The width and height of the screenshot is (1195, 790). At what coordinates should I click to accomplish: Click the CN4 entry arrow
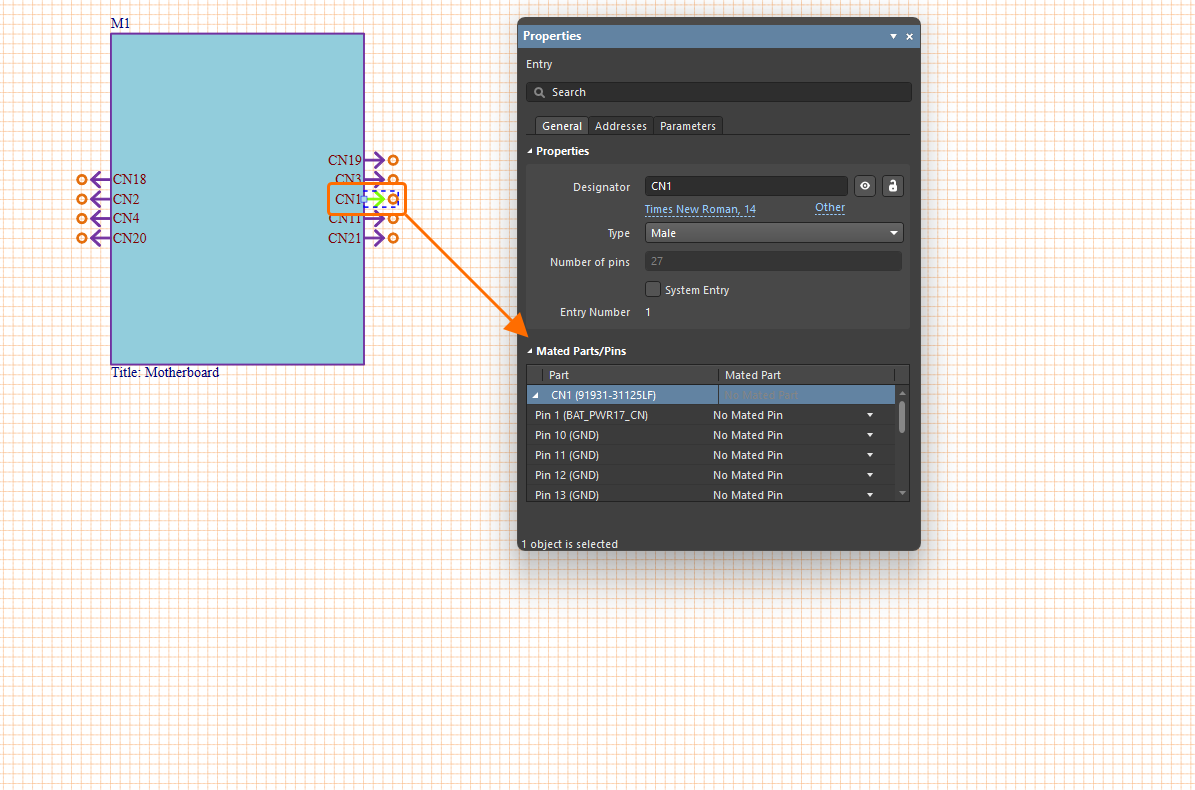100,218
